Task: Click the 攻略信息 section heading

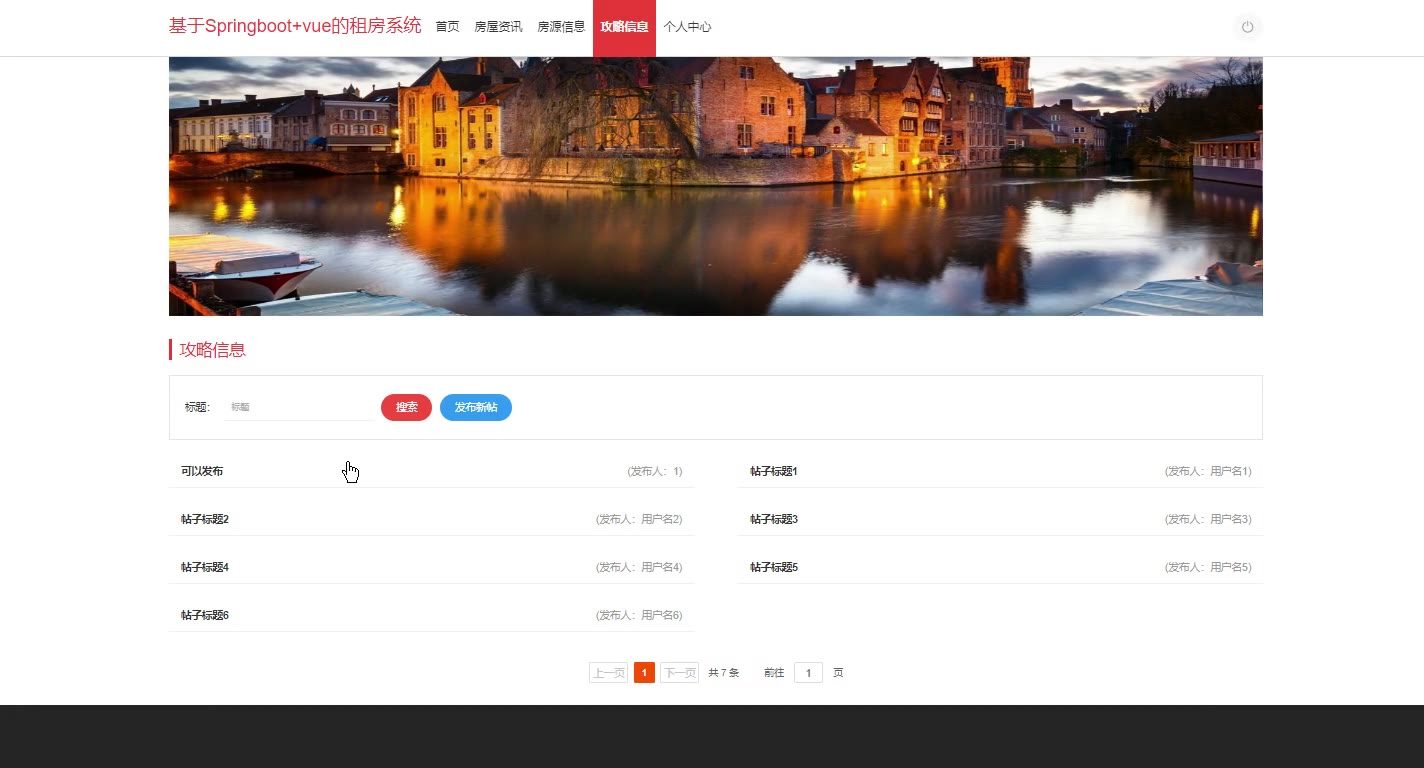Action: tap(213, 350)
